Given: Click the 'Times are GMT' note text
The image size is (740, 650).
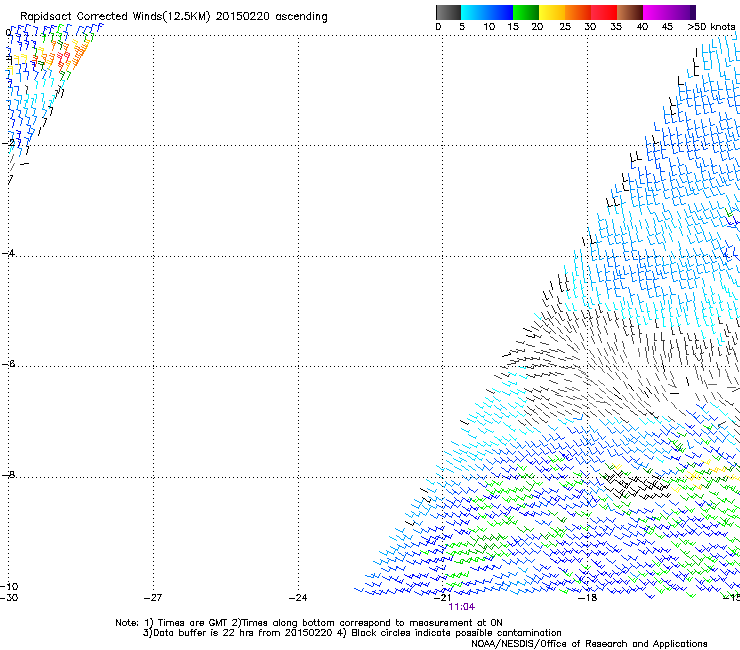Looking at the screenshot, I should [193, 623].
